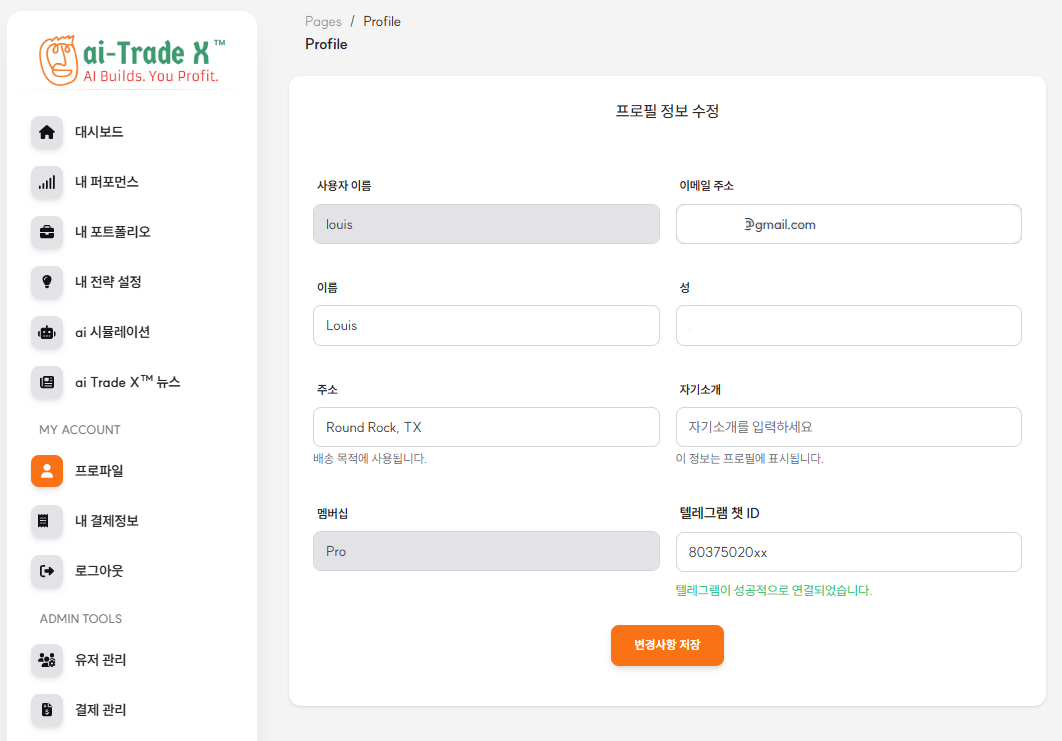This screenshot has height=741, width=1062.
Task: Click the 자기소개 text field
Action: pos(848,426)
